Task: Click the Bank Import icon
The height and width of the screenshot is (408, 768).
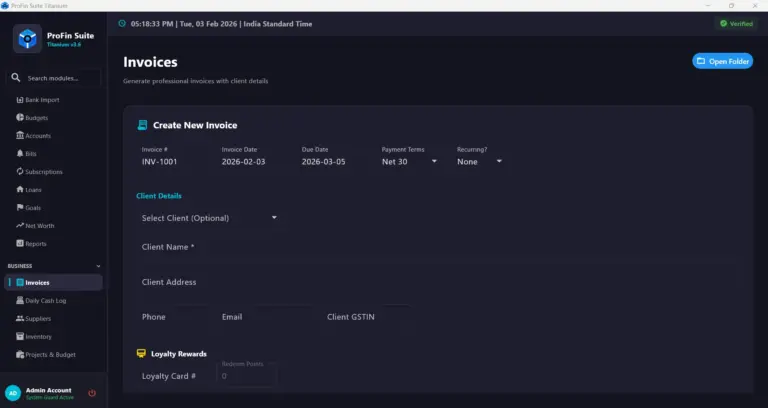Action: [20, 100]
